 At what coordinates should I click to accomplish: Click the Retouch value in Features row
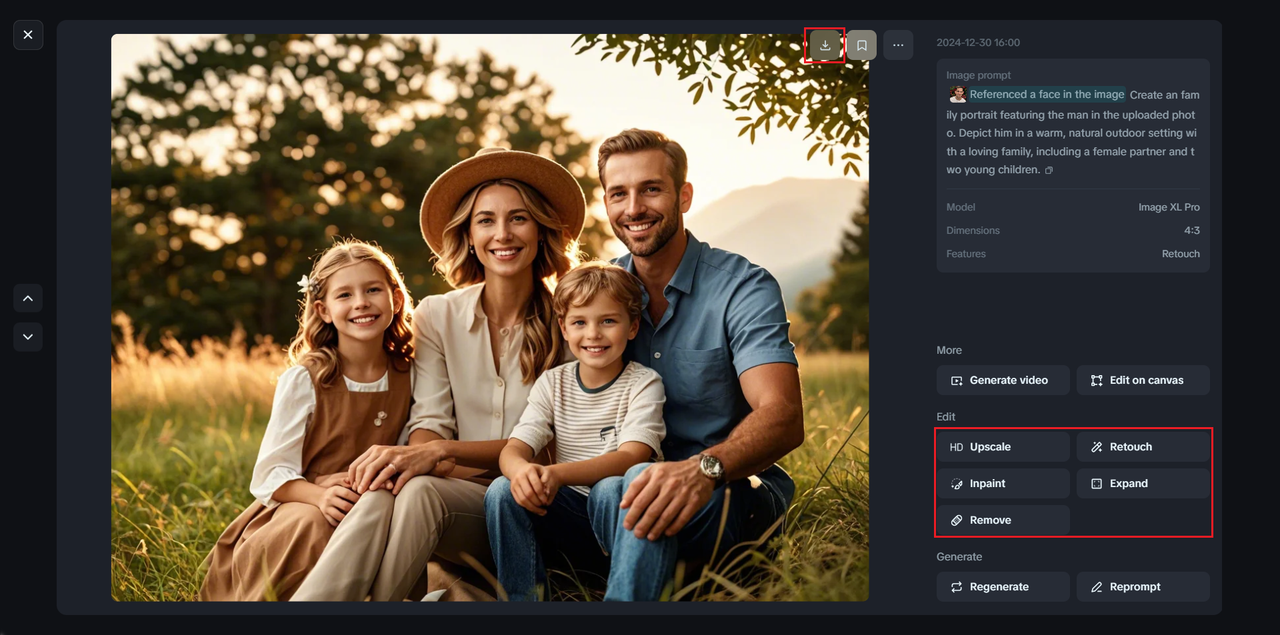click(x=1181, y=254)
